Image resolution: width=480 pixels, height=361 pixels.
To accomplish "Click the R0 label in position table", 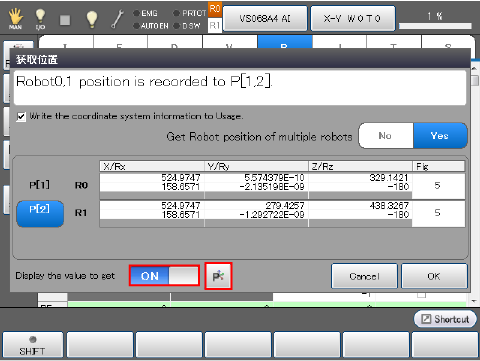I will coord(81,185).
